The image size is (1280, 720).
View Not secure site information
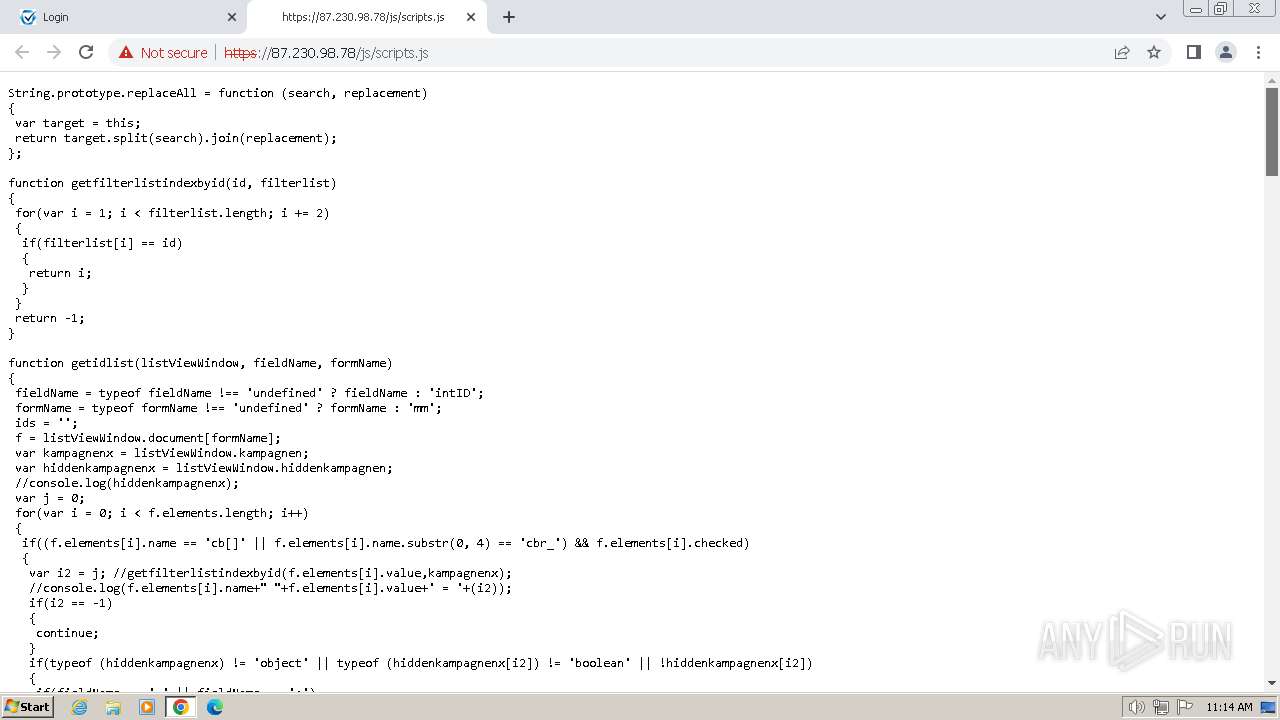point(163,53)
